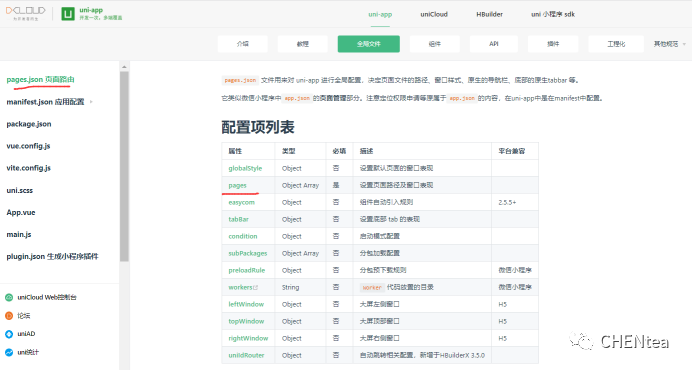Open the rightWindow property link
692x370 pixels.
point(248,338)
